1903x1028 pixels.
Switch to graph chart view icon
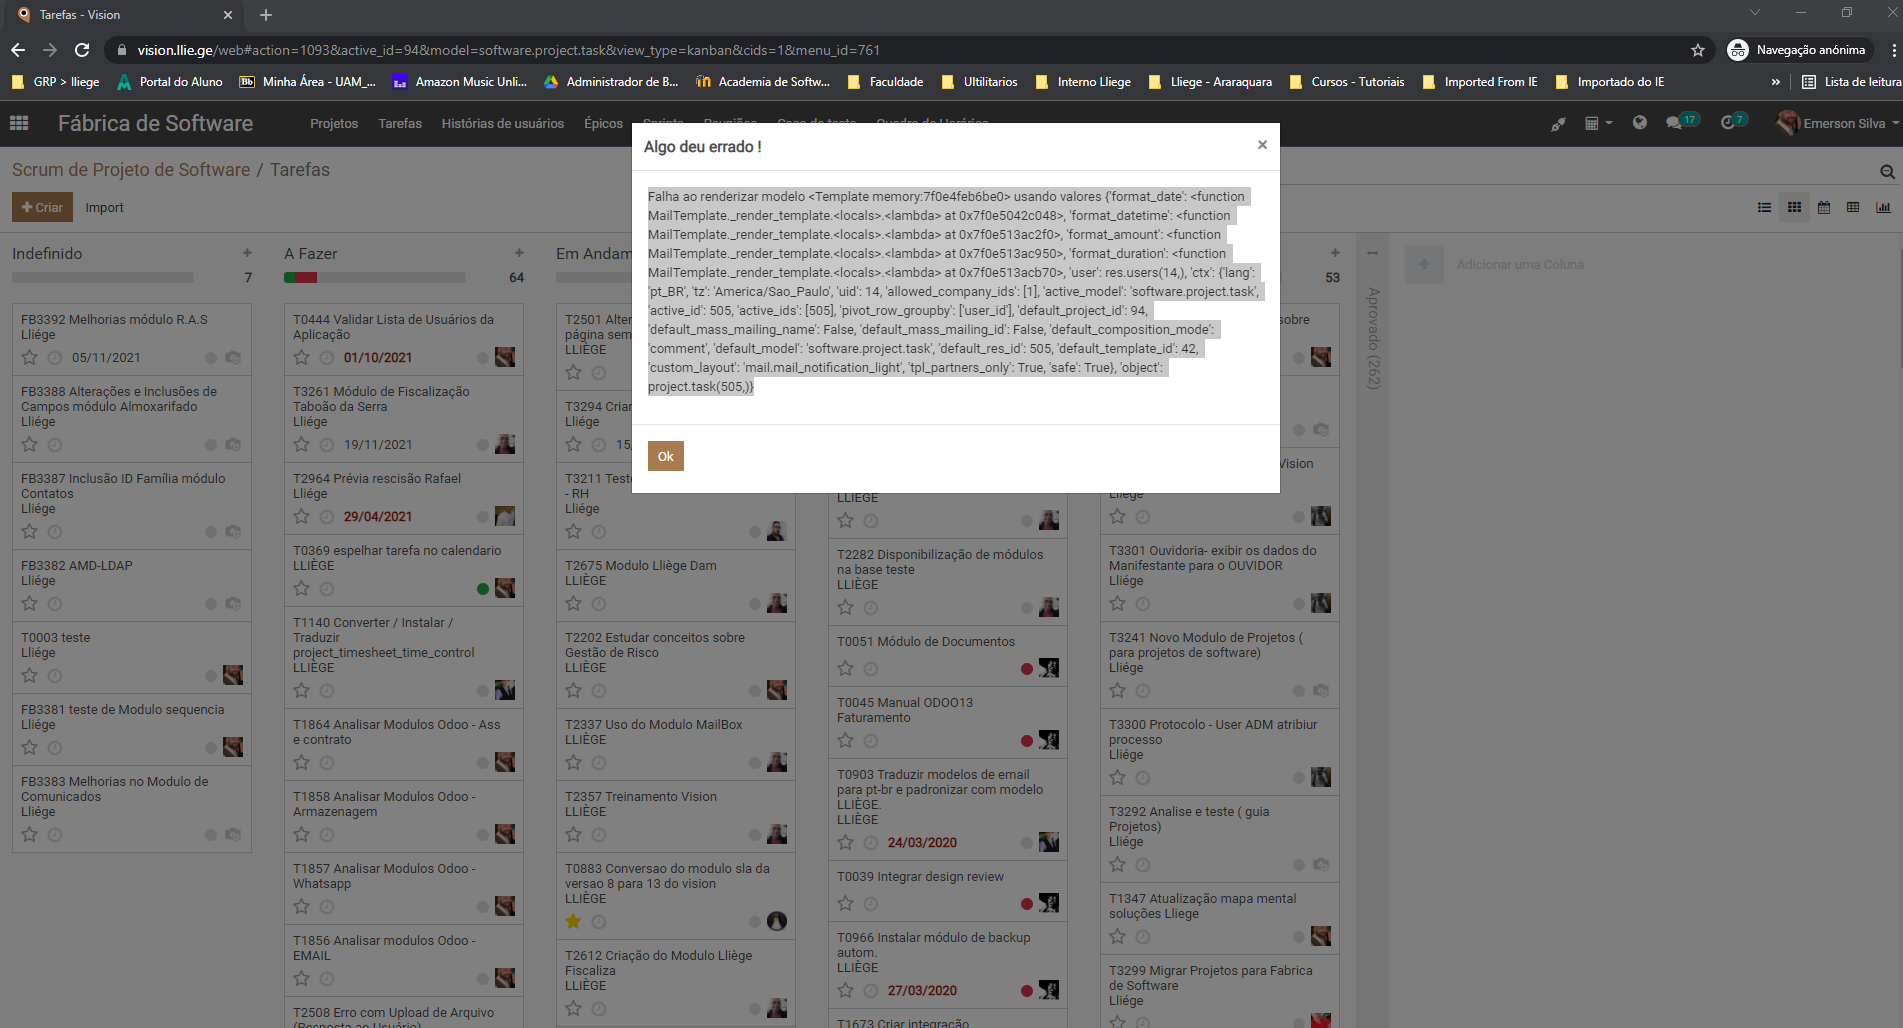[1883, 207]
